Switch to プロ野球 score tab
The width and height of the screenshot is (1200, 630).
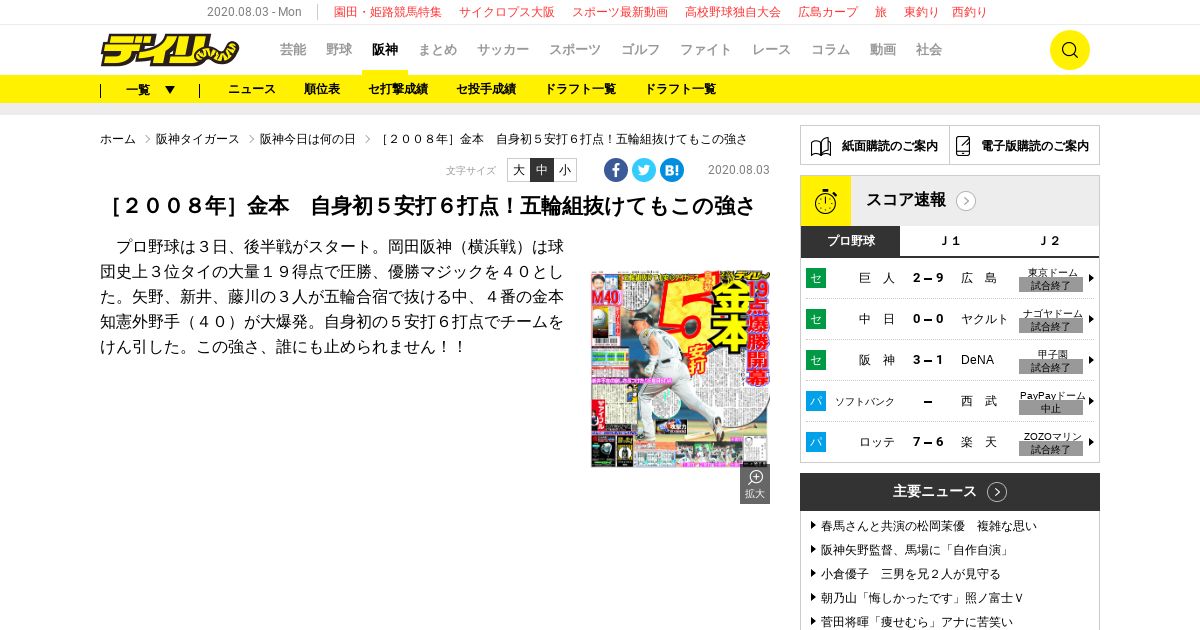850,241
